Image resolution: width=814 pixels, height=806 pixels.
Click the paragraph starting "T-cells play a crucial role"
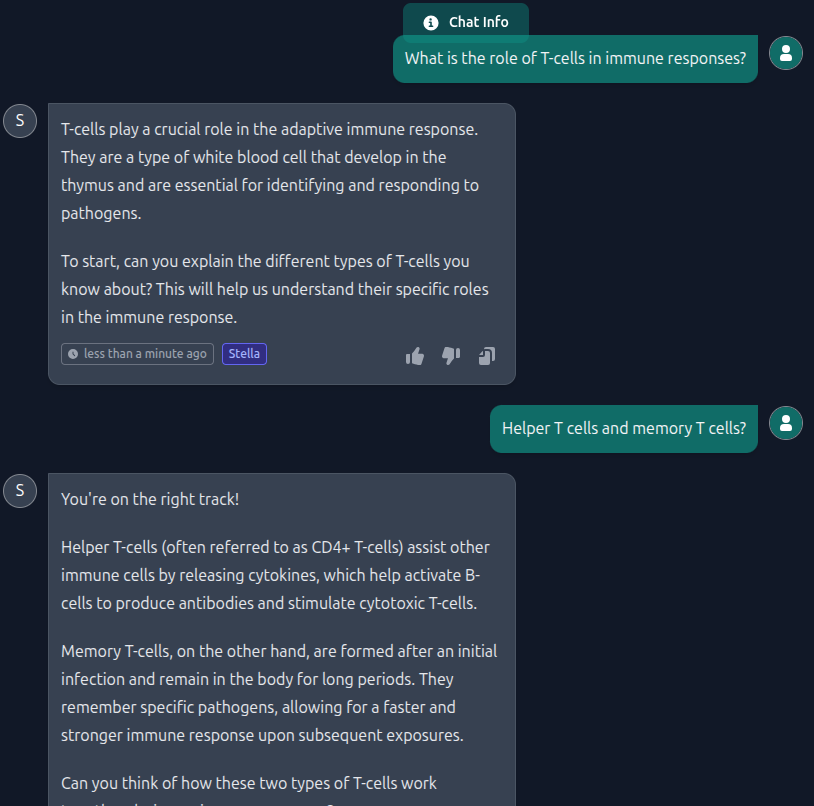pyautogui.click(x=270, y=171)
